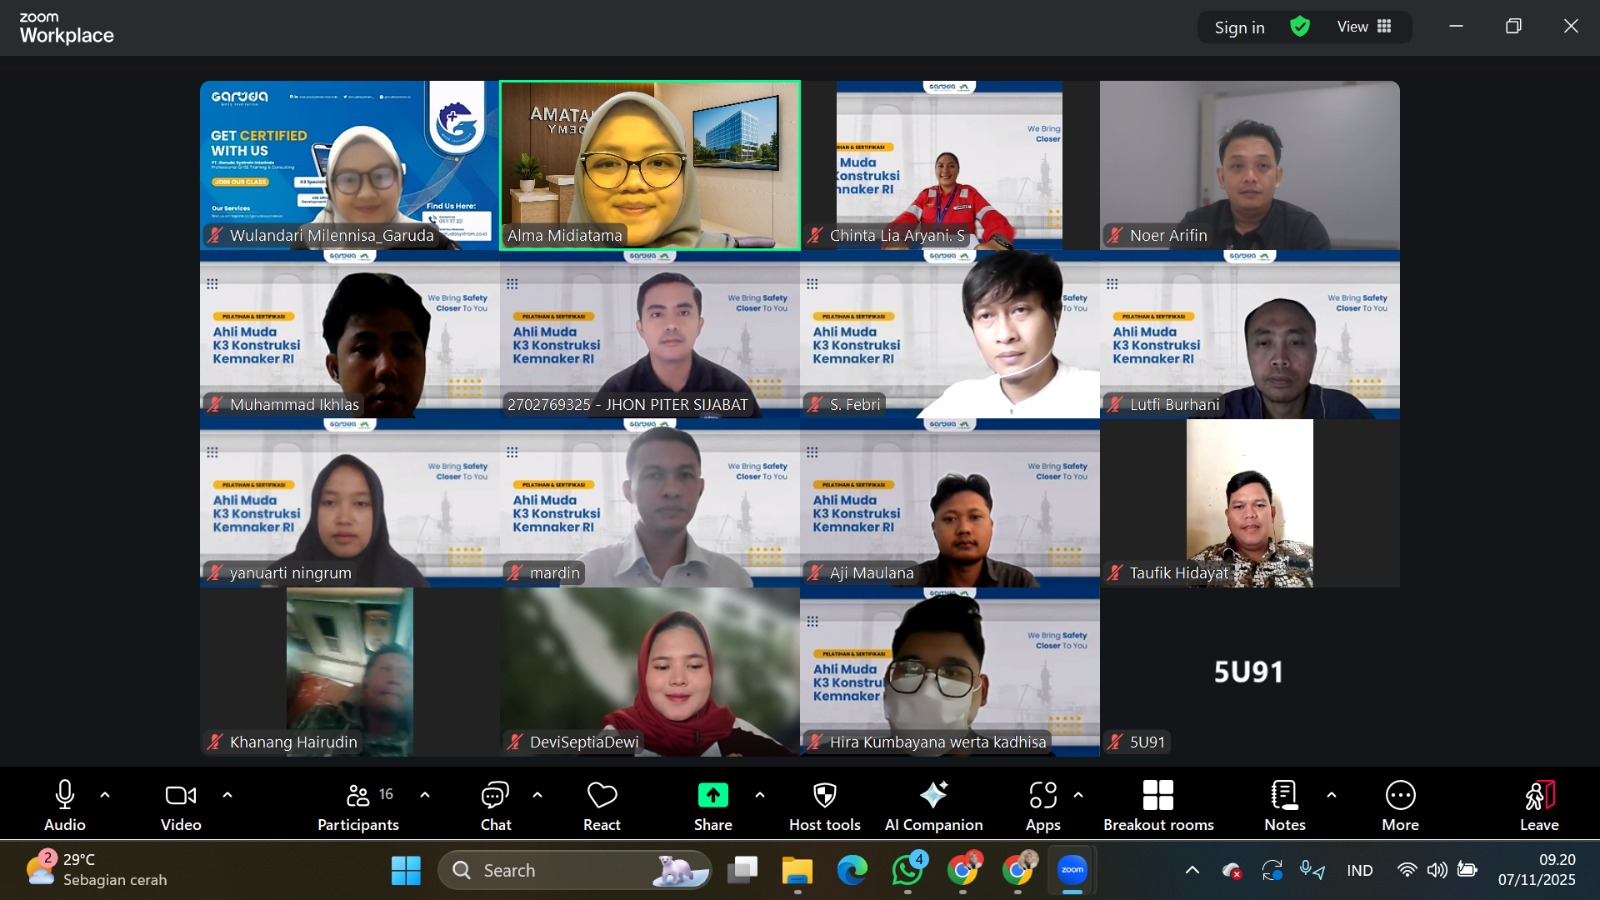Open the View layout menu
Viewport: 1600px width, 900px height.
point(1364,27)
